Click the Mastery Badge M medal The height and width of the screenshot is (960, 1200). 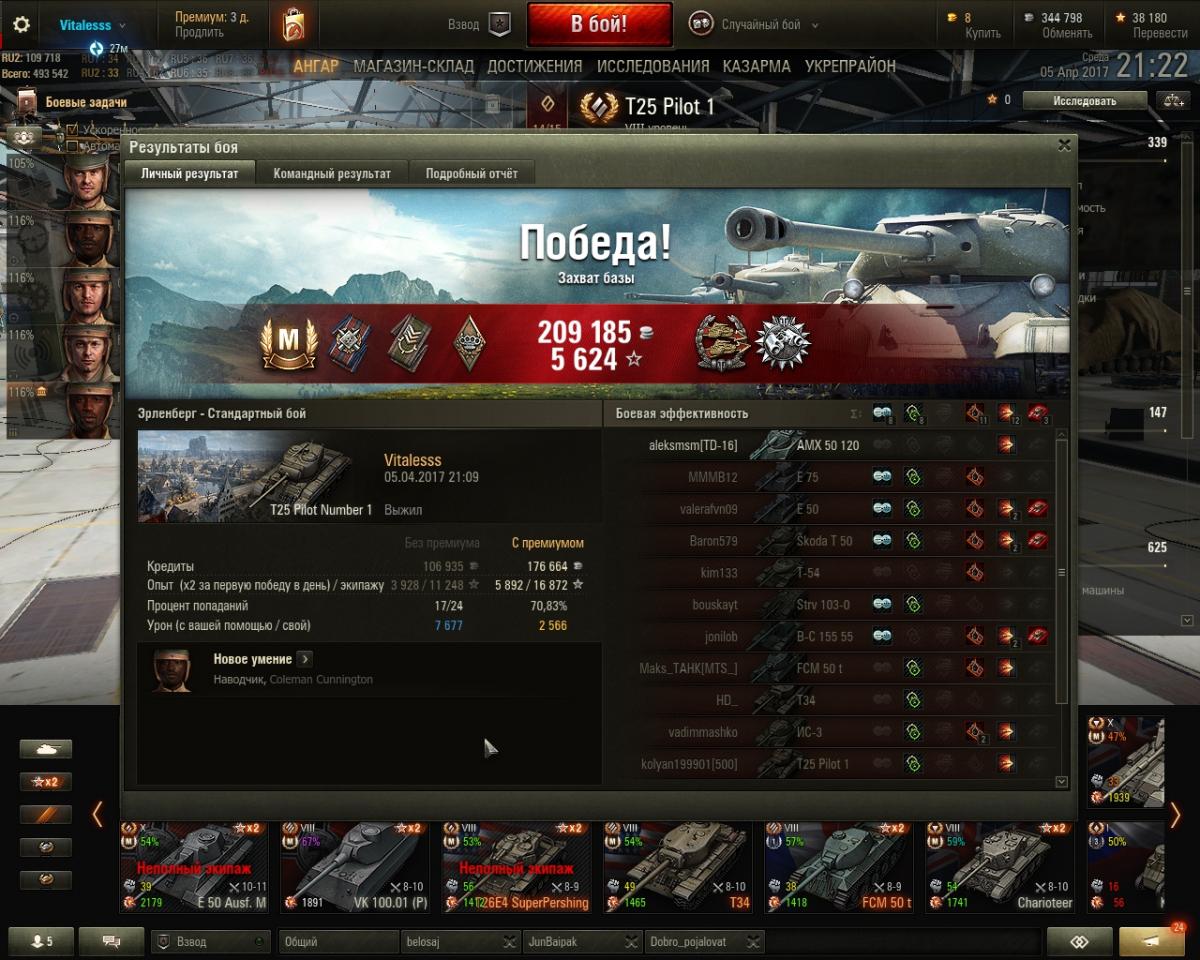(288, 342)
